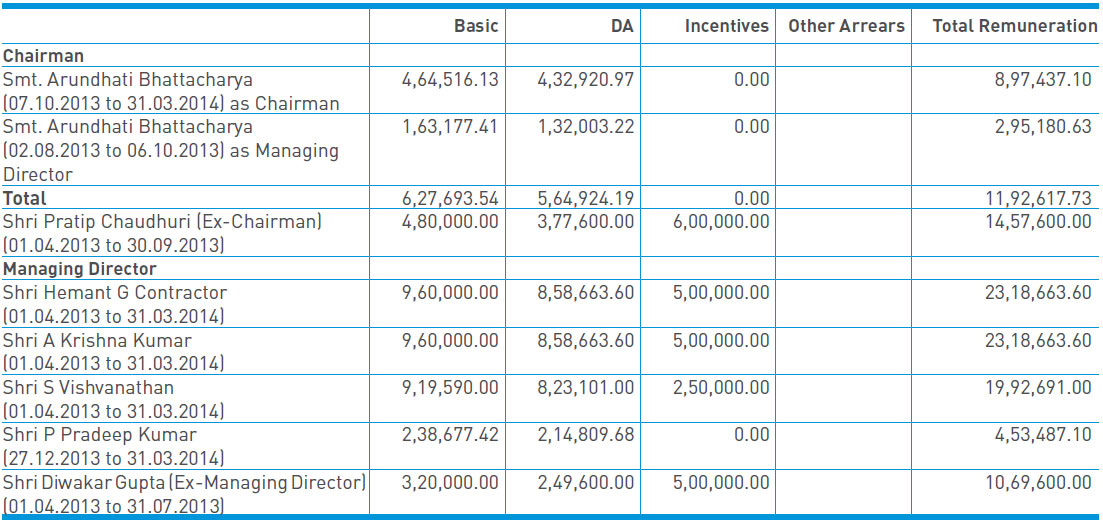Select the Shri Hemant G Contractor name cell
This screenshot has width=1103, height=523.
[x=114, y=293]
